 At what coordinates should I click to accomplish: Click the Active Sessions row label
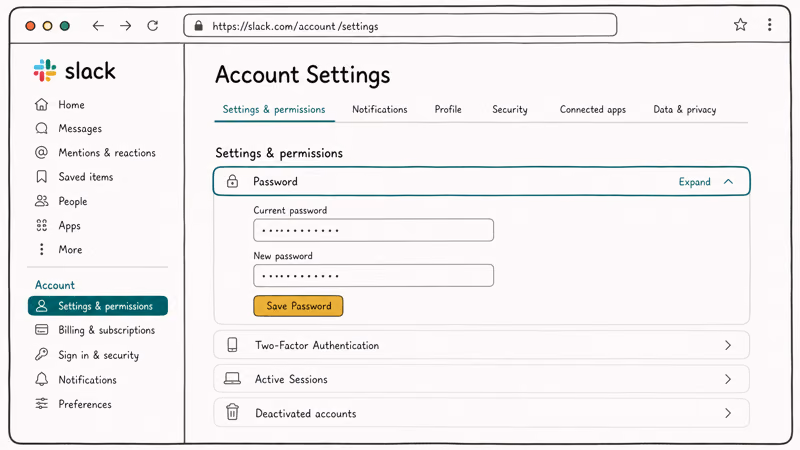(x=291, y=379)
